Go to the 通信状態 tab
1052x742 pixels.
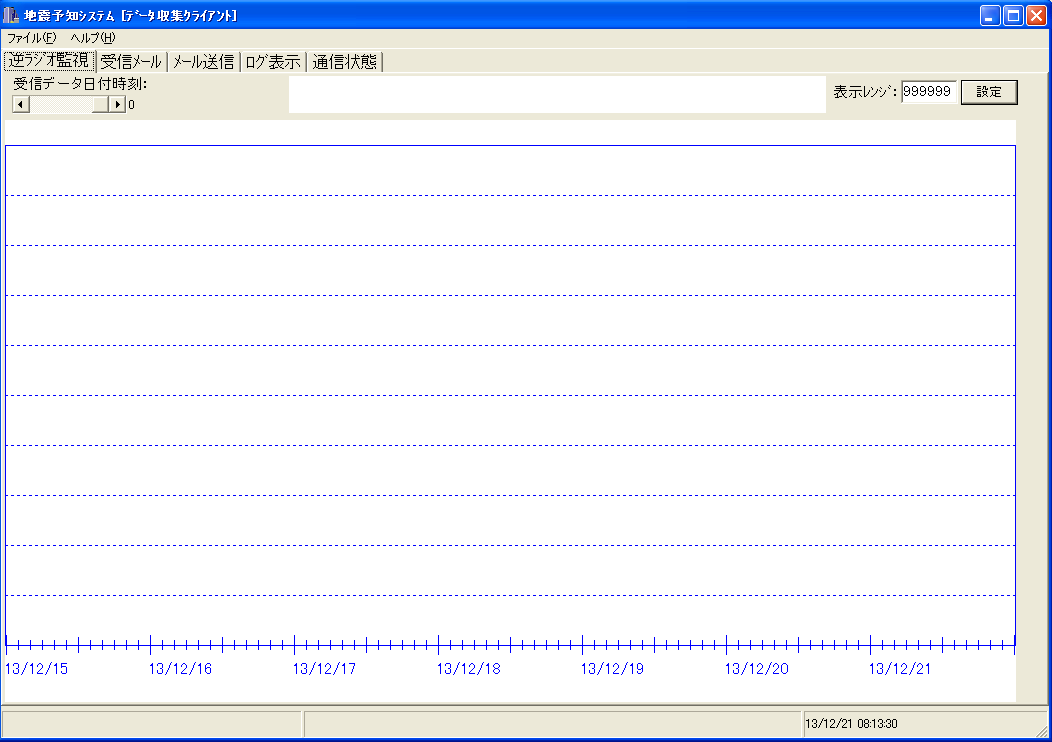coord(345,62)
